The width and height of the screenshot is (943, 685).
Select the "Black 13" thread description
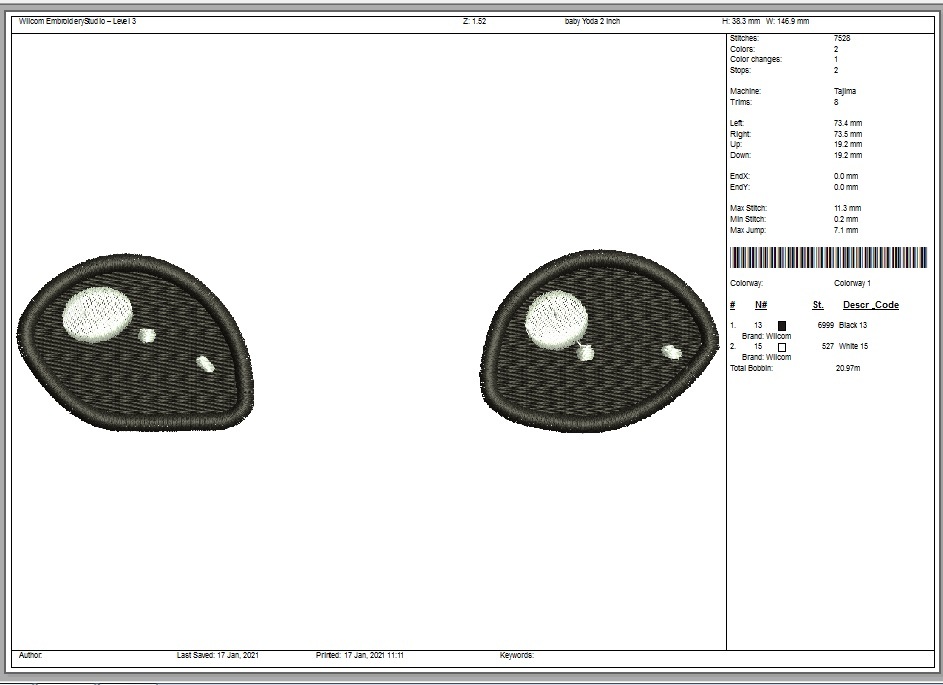(853, 325)
